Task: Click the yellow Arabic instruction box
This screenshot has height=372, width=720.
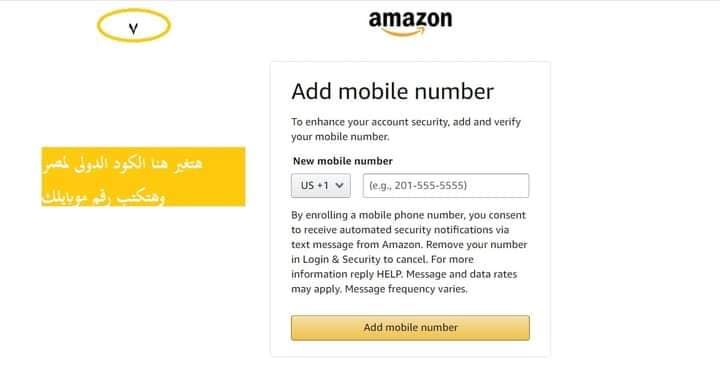Action: click(143, 177)
